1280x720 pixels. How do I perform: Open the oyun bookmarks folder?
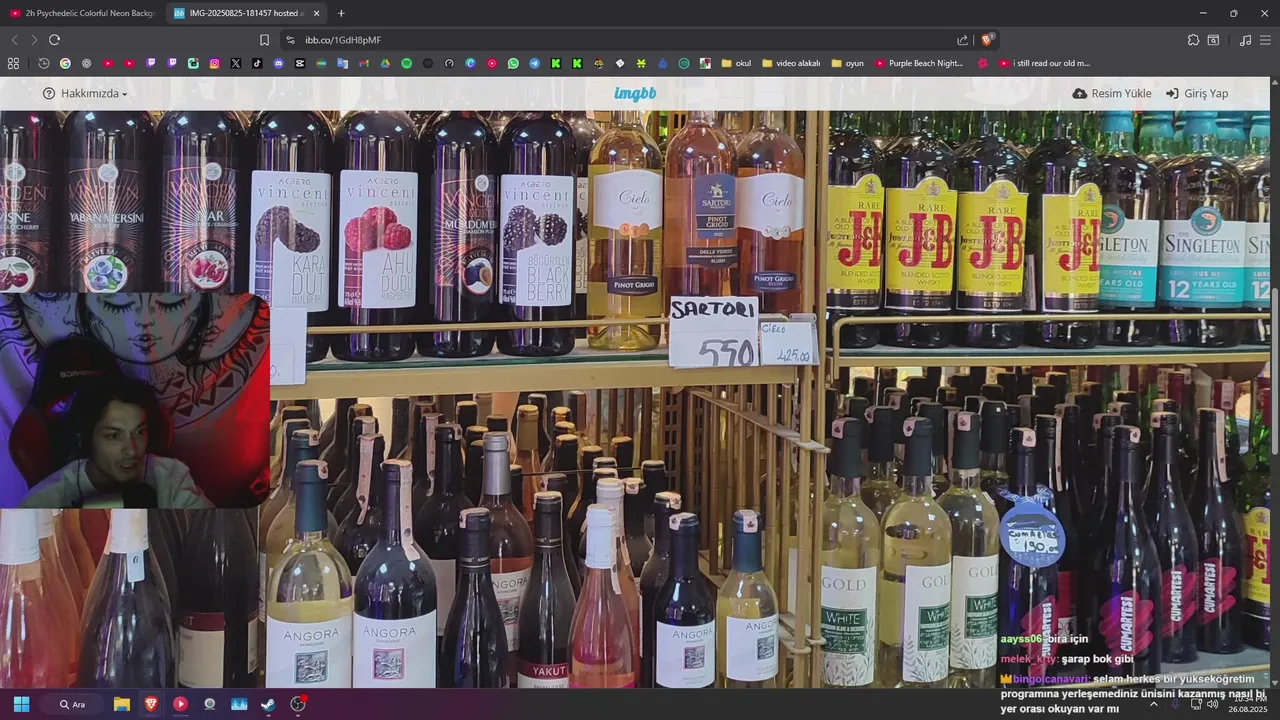click(847, 63)
